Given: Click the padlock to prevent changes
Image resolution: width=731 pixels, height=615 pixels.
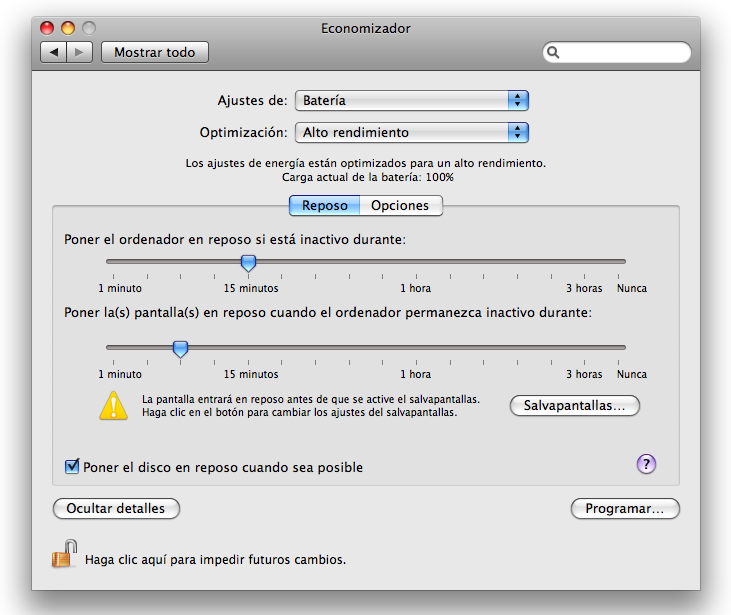Looking at the screenshot, I should click(65, 554).
